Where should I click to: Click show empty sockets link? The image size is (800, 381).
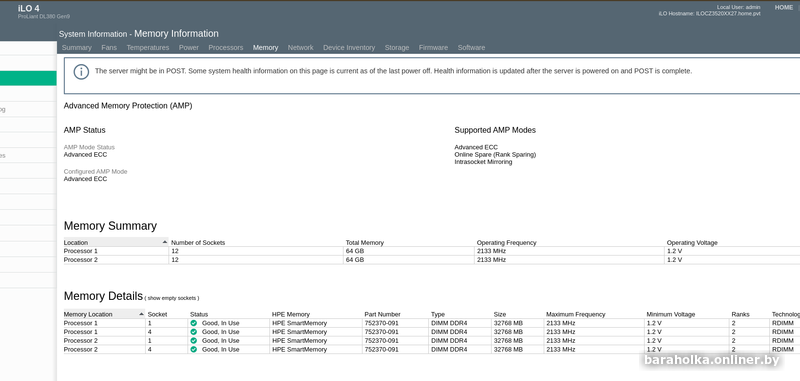(x=172, y=298)
